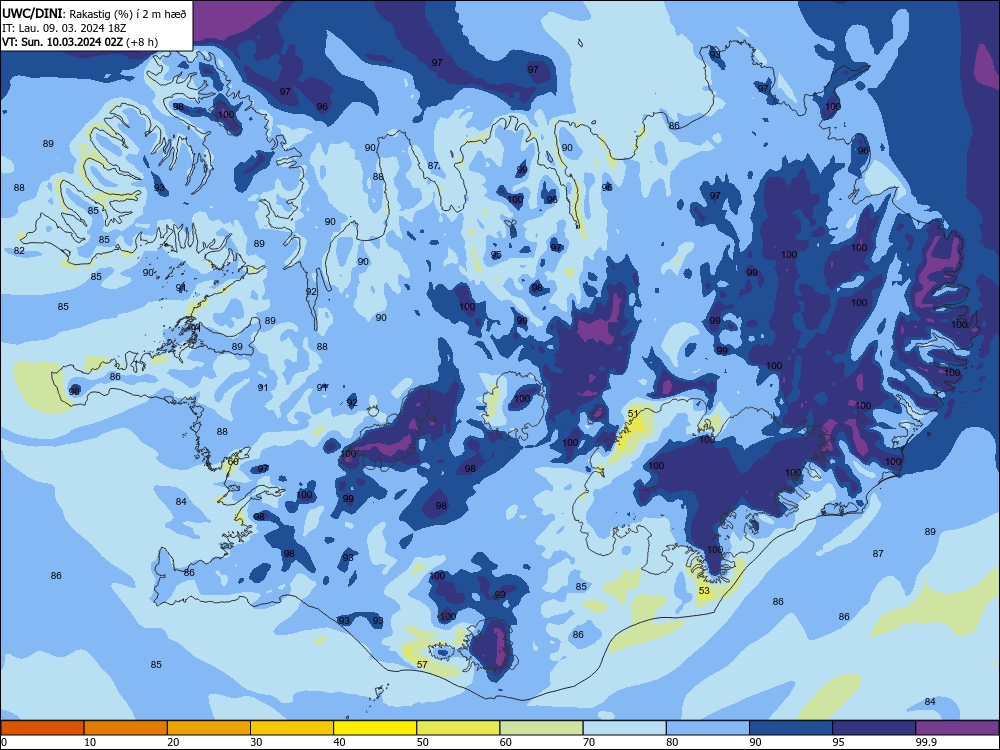This screenshot has width=1000, height=750.
Task: Click the legend scale label '30'
Action: tap(256, 742)
